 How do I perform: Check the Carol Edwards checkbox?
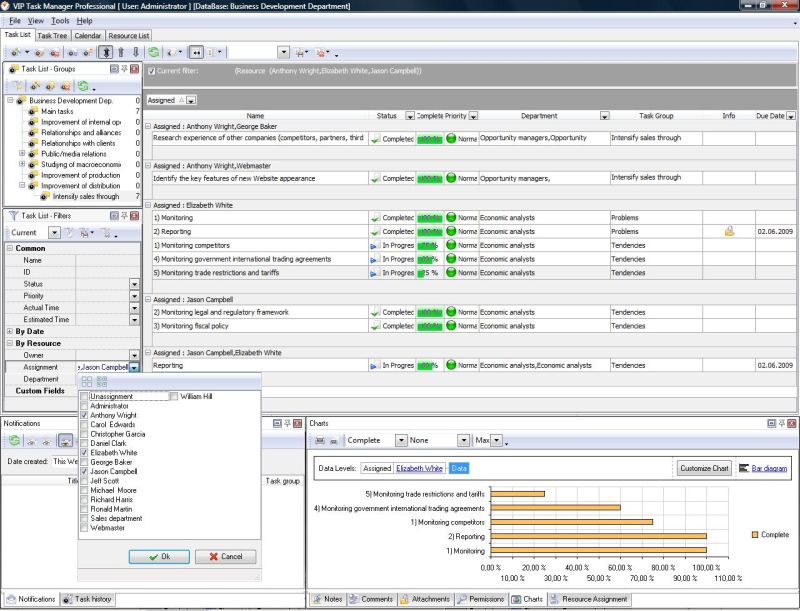pyautogui.click(x=84, y=424)
